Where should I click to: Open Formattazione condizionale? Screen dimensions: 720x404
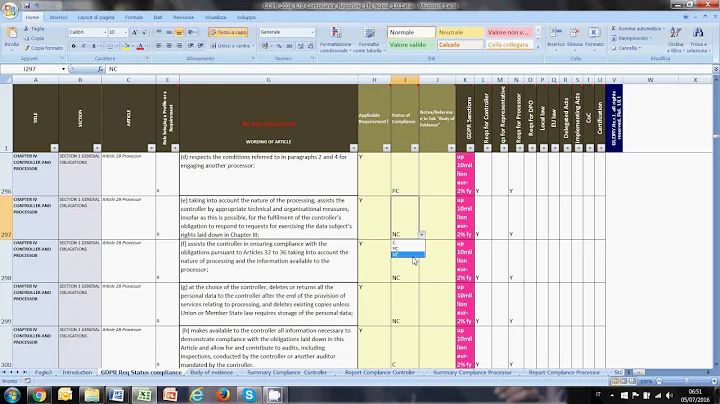tap(336, 39)
